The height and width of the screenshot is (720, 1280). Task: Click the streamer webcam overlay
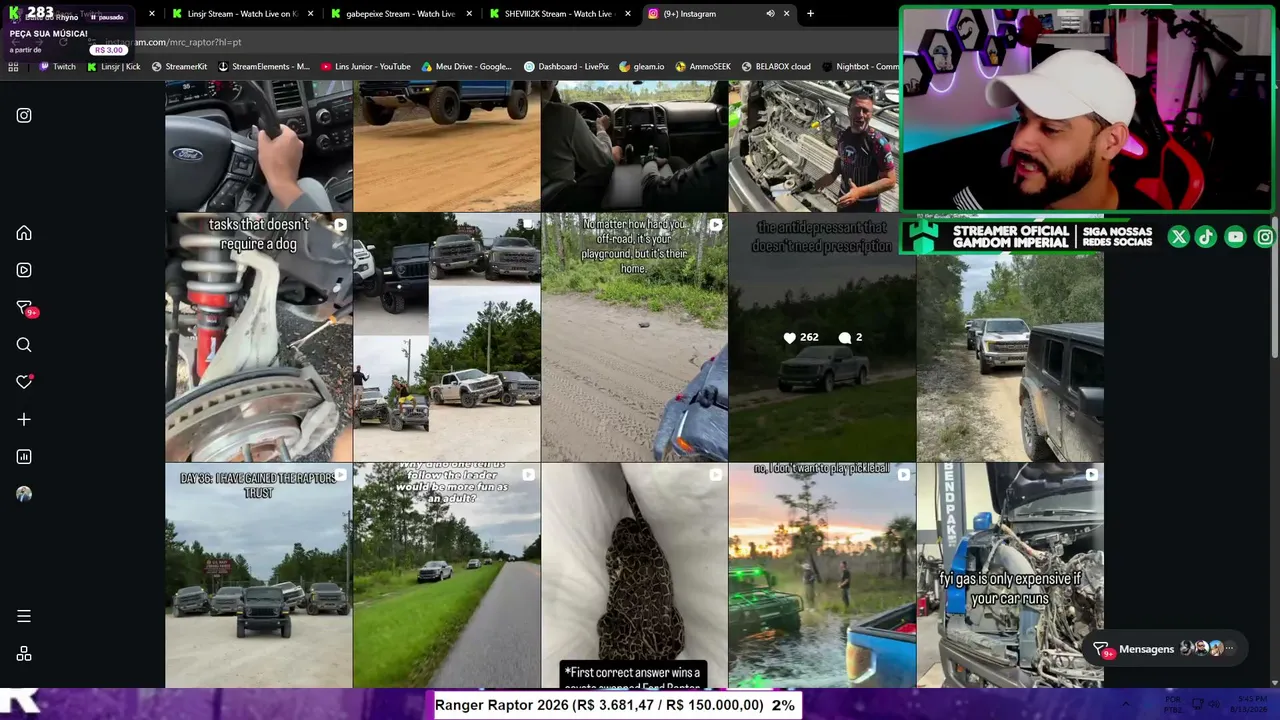pyautogui.click(x=1088, y=110)
